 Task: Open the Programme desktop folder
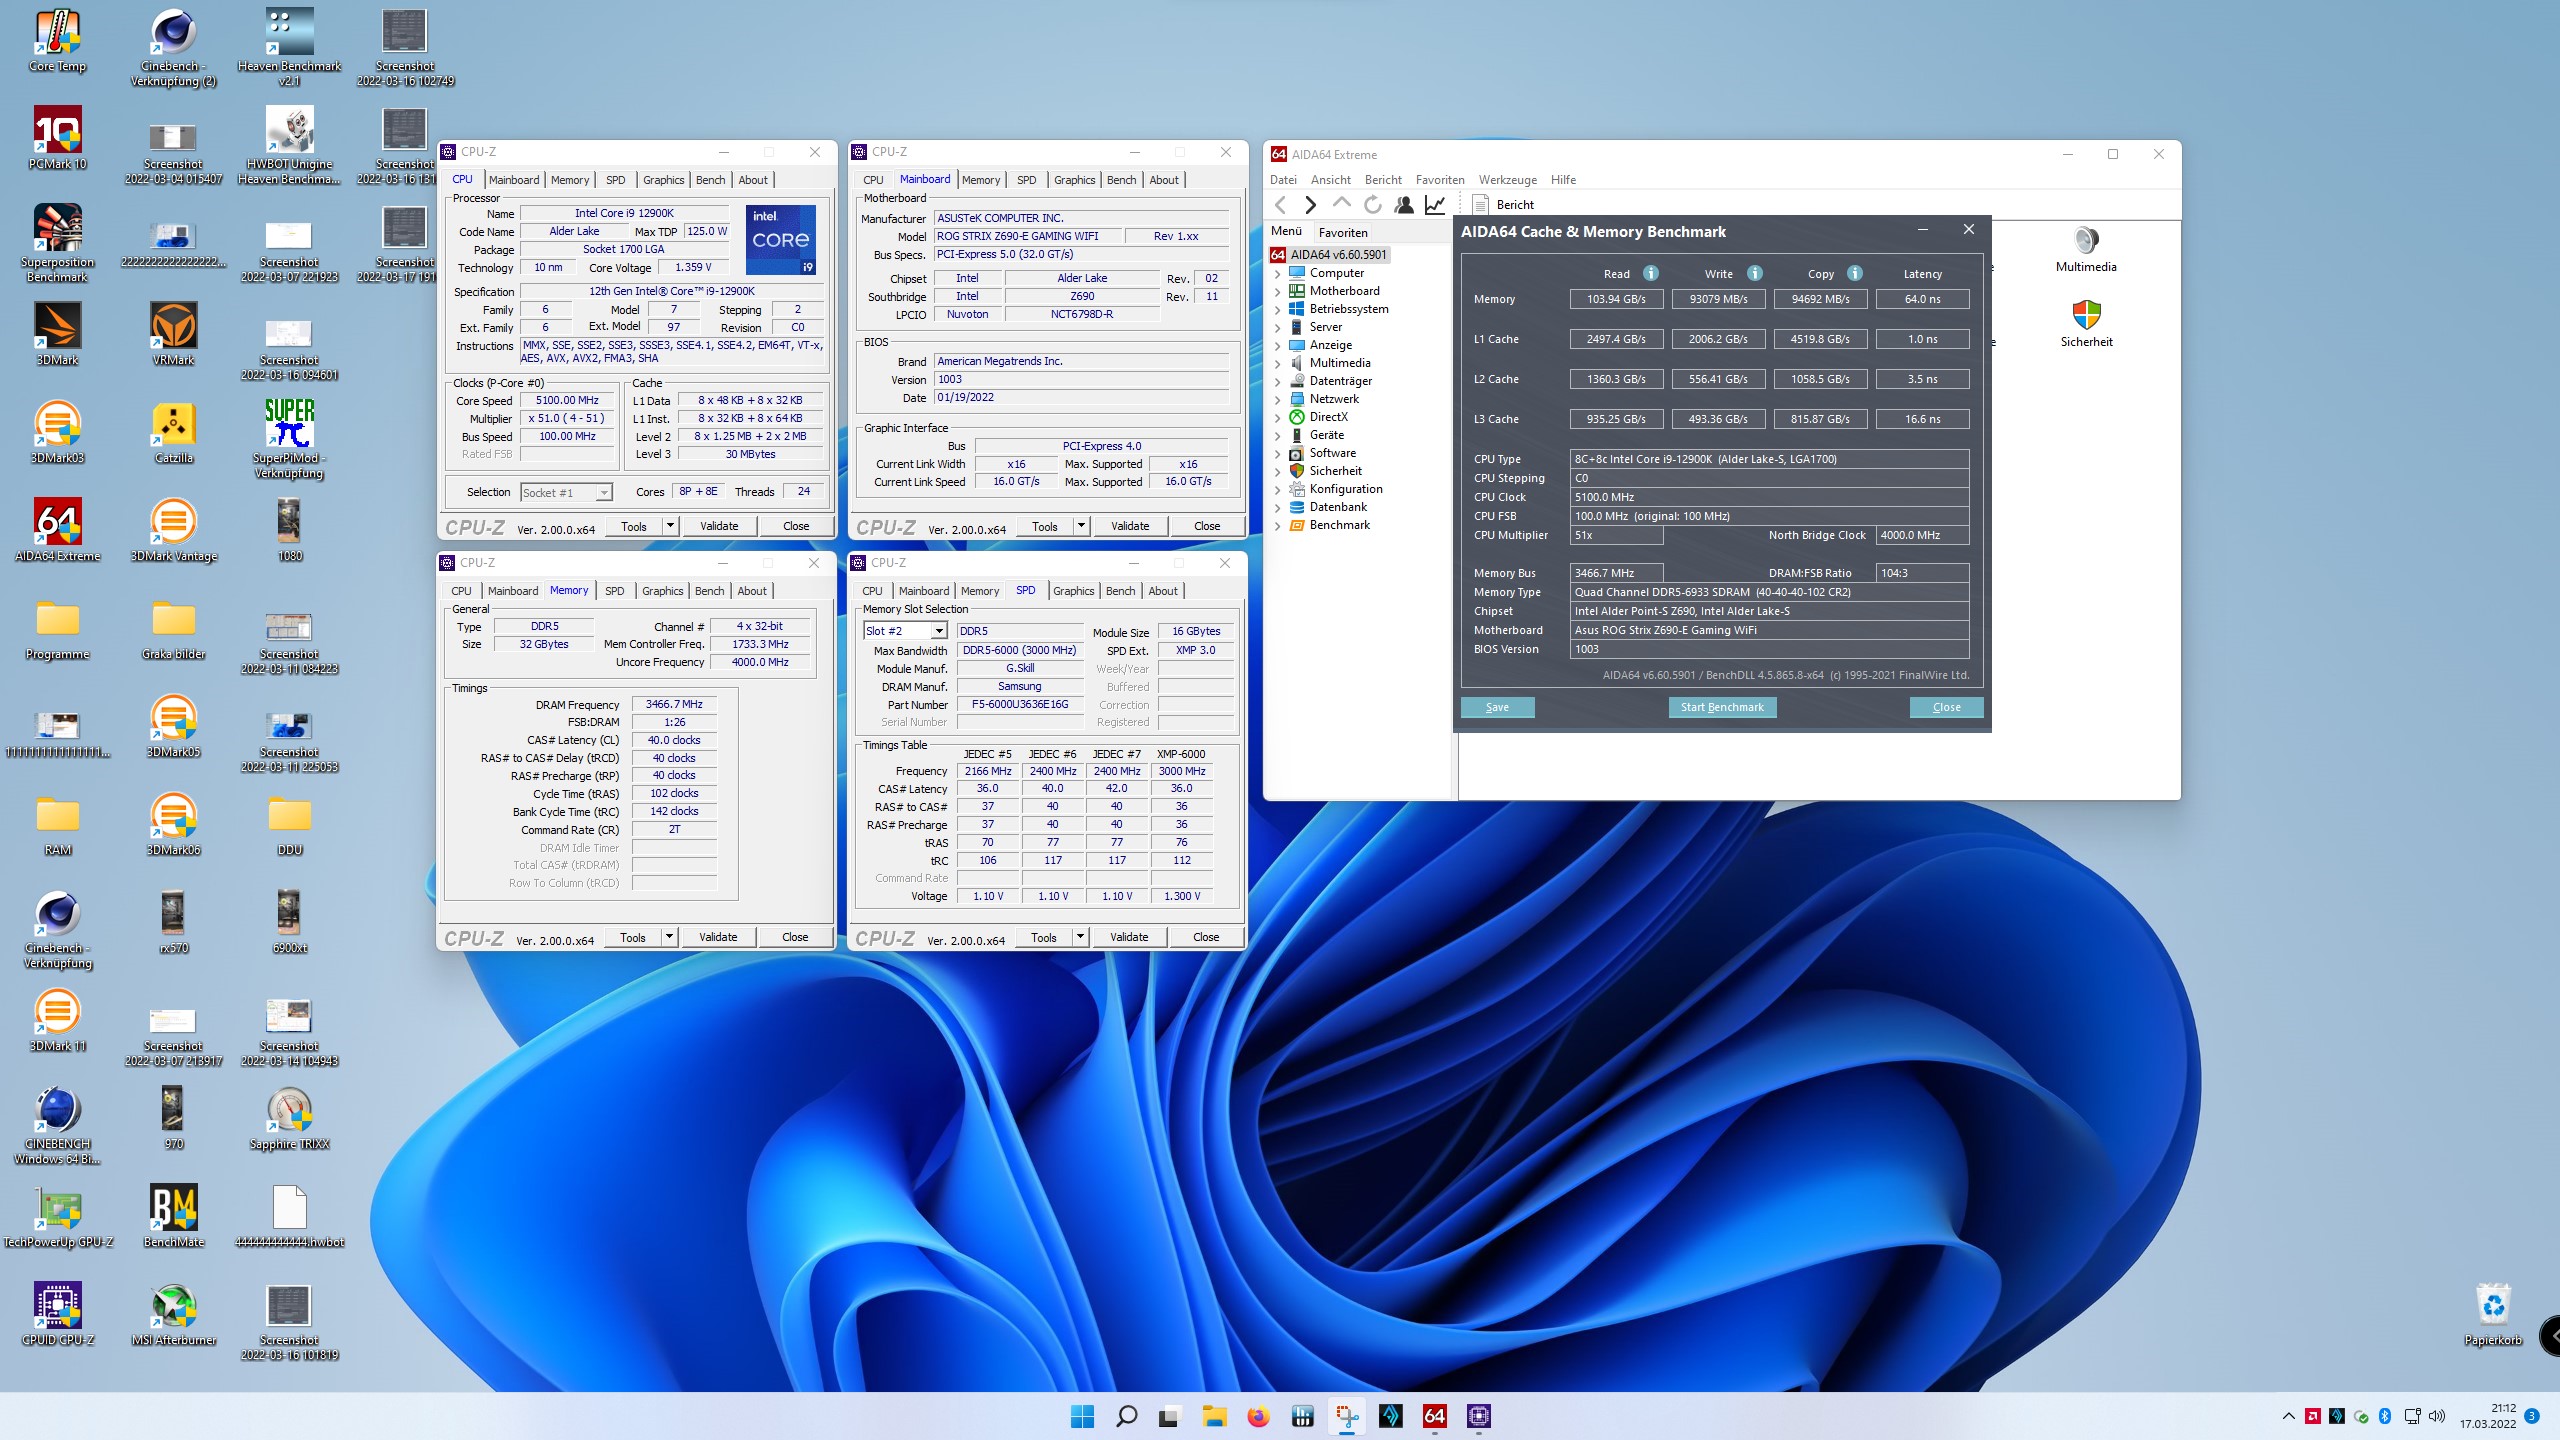tap(58, 628)
